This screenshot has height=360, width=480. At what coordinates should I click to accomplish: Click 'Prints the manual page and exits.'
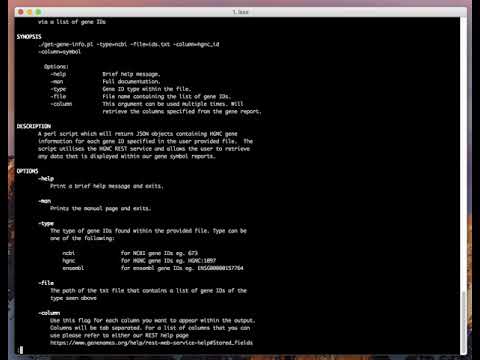point(101,208)
